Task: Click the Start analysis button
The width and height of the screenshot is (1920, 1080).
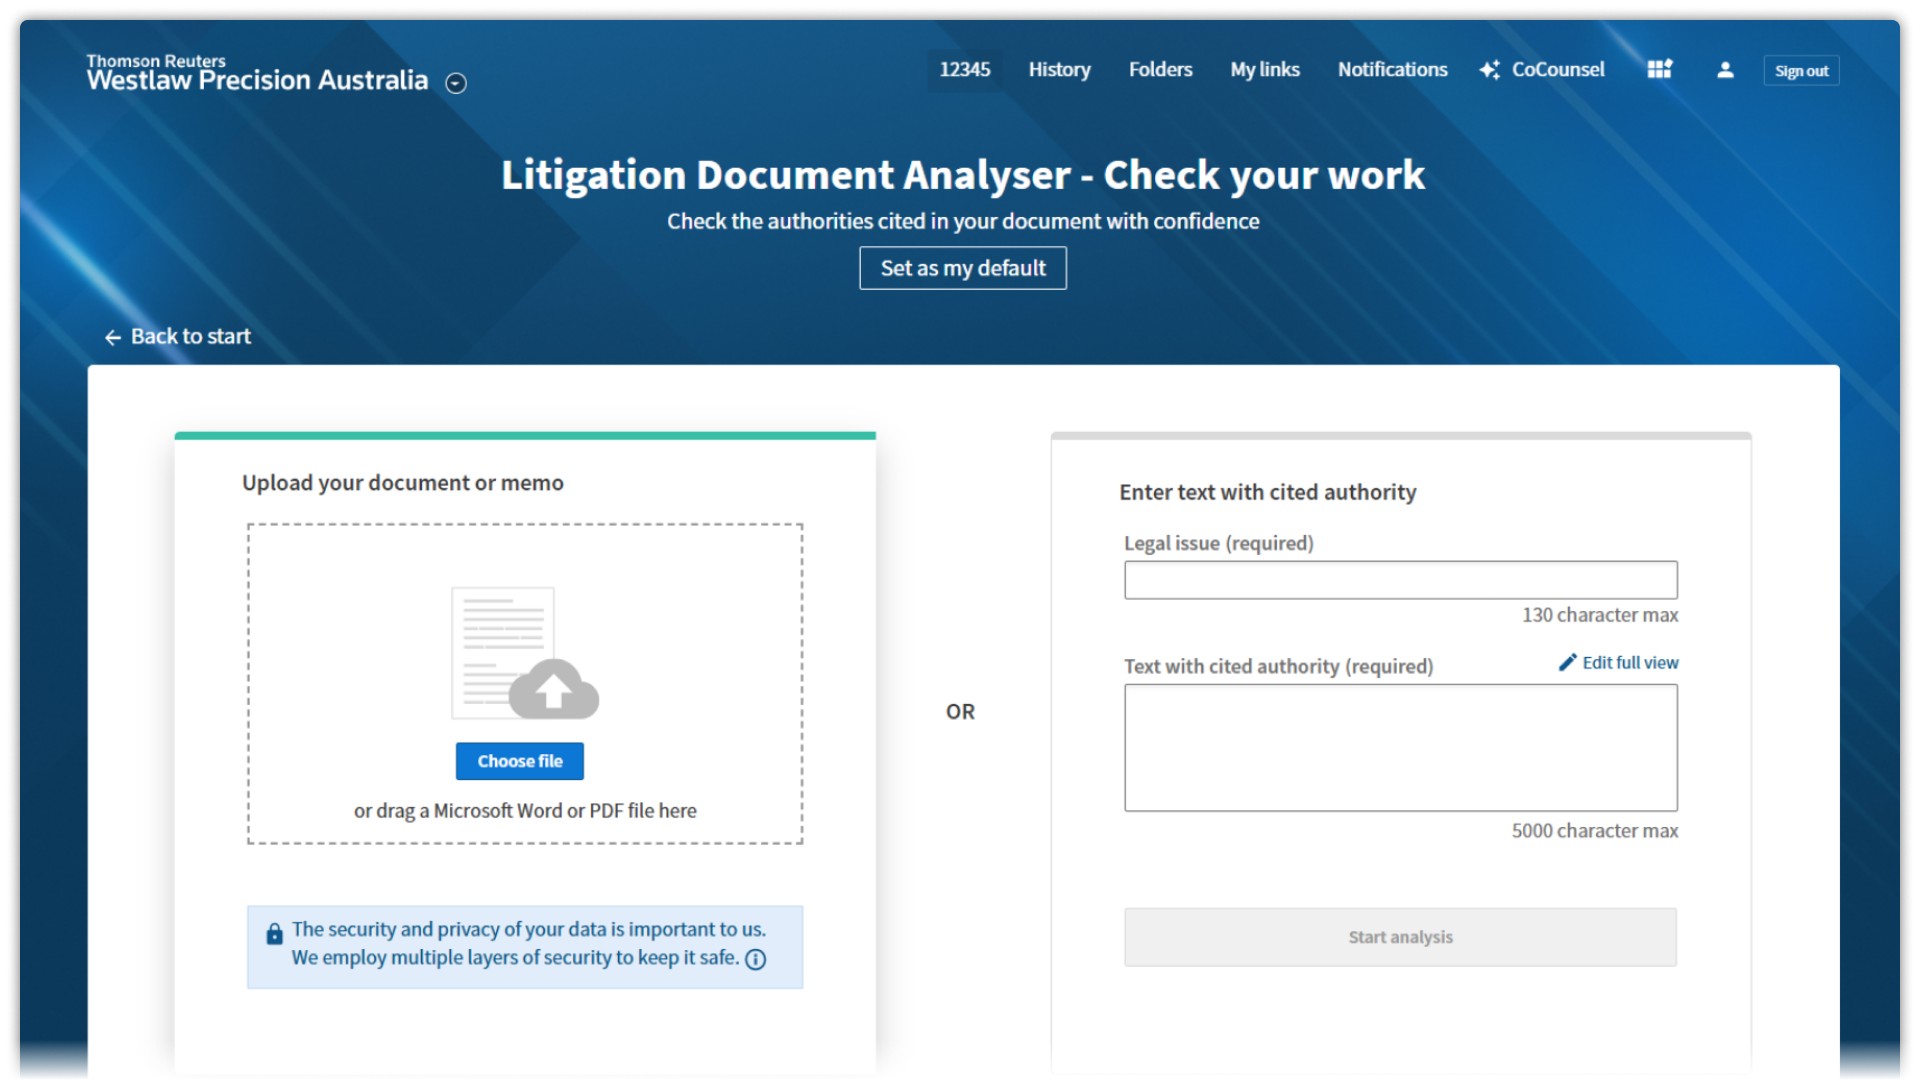Action: [x=1400, y=937]
